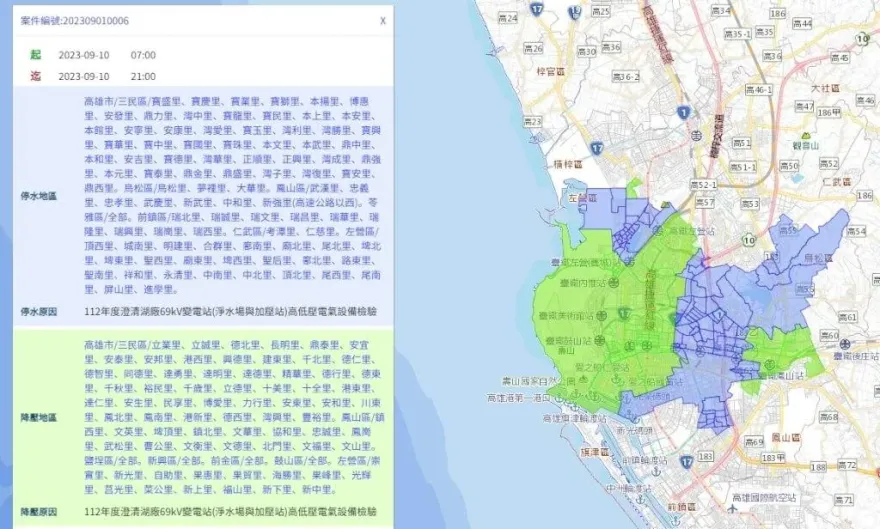
Task: Click route 10 shield near 高45
Action: tap(864, 39)
